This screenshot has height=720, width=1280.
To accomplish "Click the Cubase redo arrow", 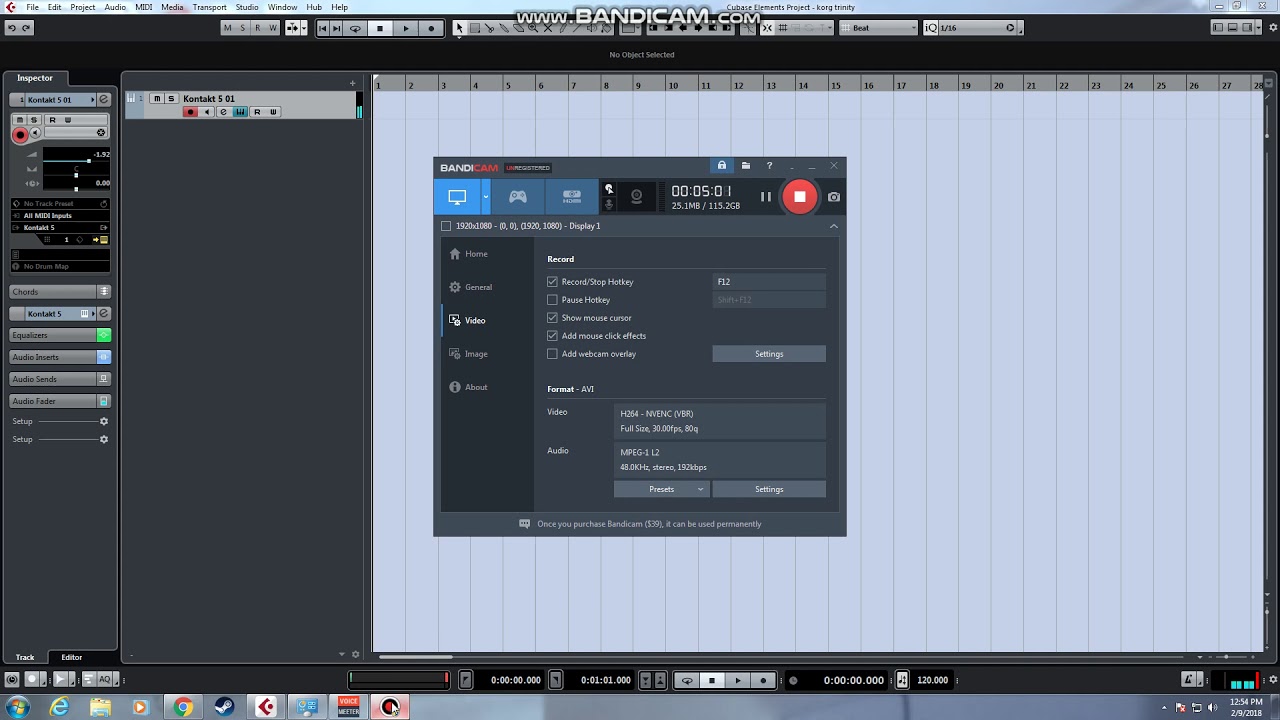I will 26,28.
